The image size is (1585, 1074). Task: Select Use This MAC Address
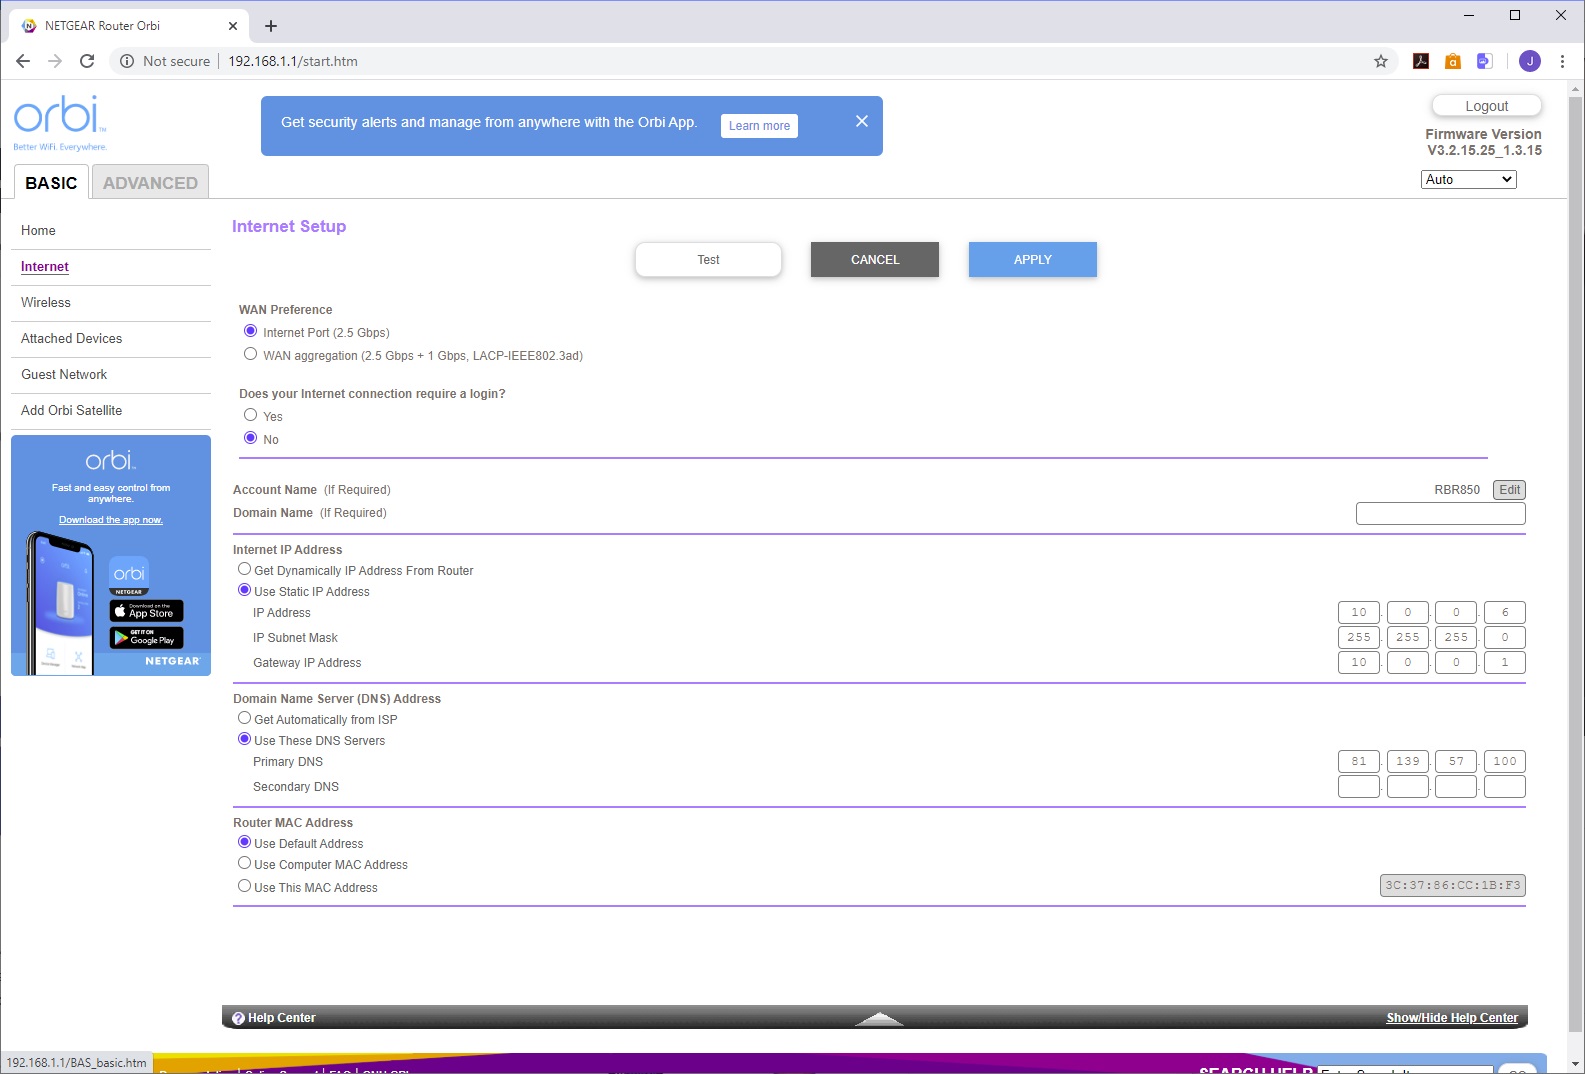(x=244, y=886)
